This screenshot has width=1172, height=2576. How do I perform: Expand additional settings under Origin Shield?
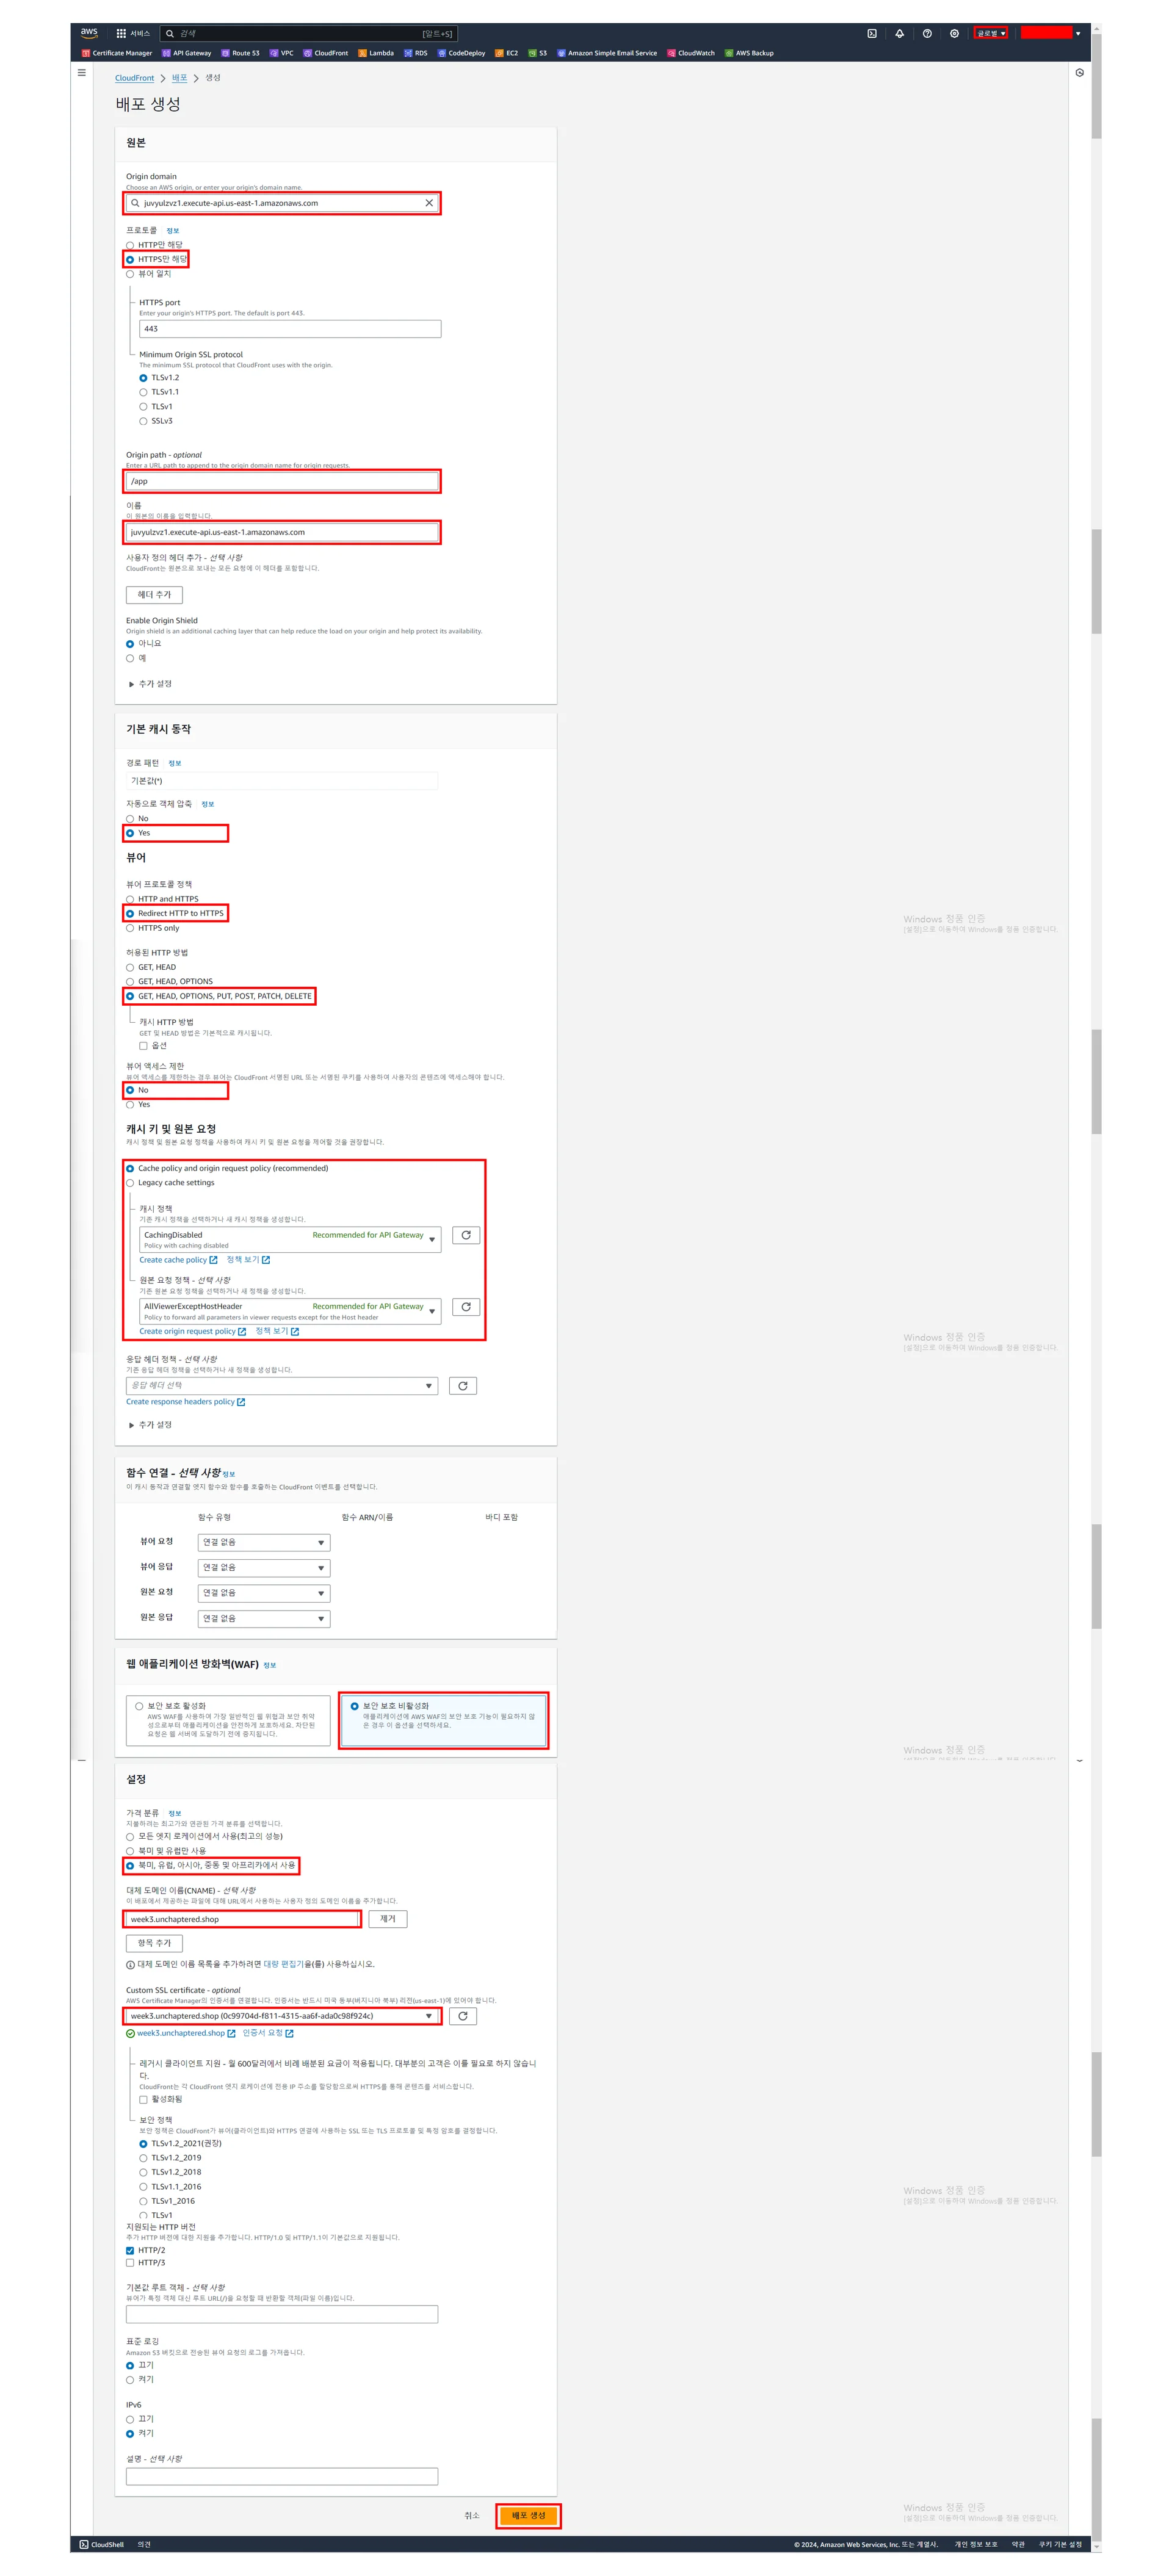[x=151, y=684]
